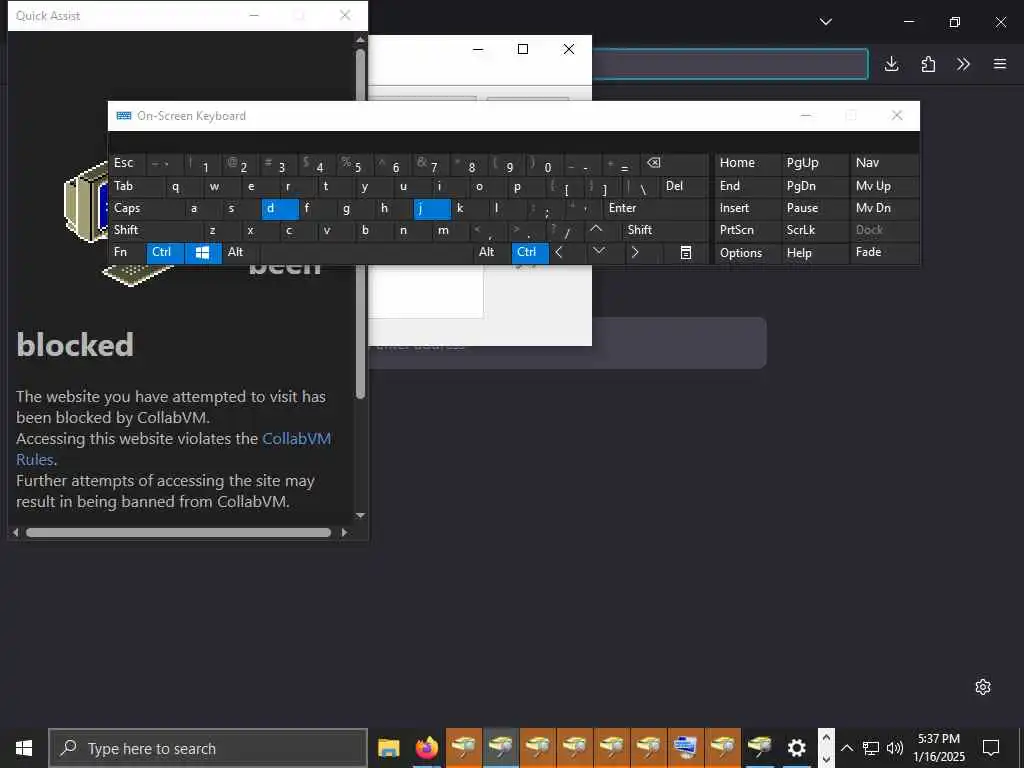Screen dimensions: 1024x768
Task: Click the Esc key
Action: coord(127,163)
